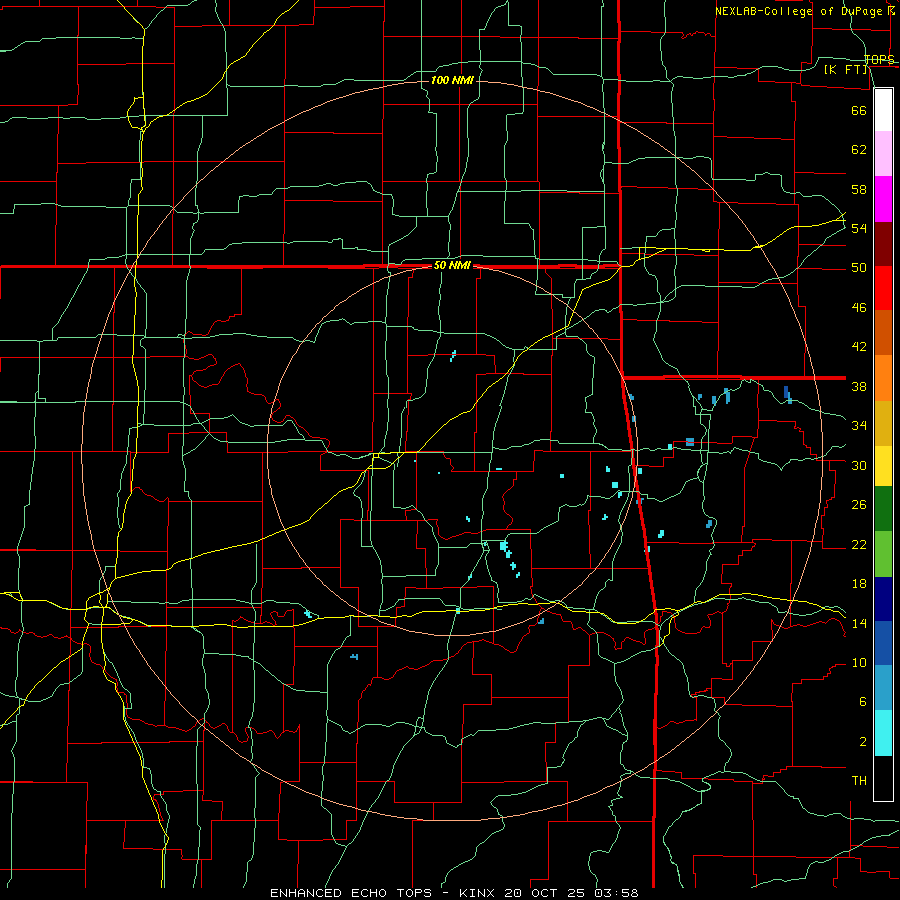Click the scale value "50"
This screenshot has height=900, width=900.
pos(859,268)
